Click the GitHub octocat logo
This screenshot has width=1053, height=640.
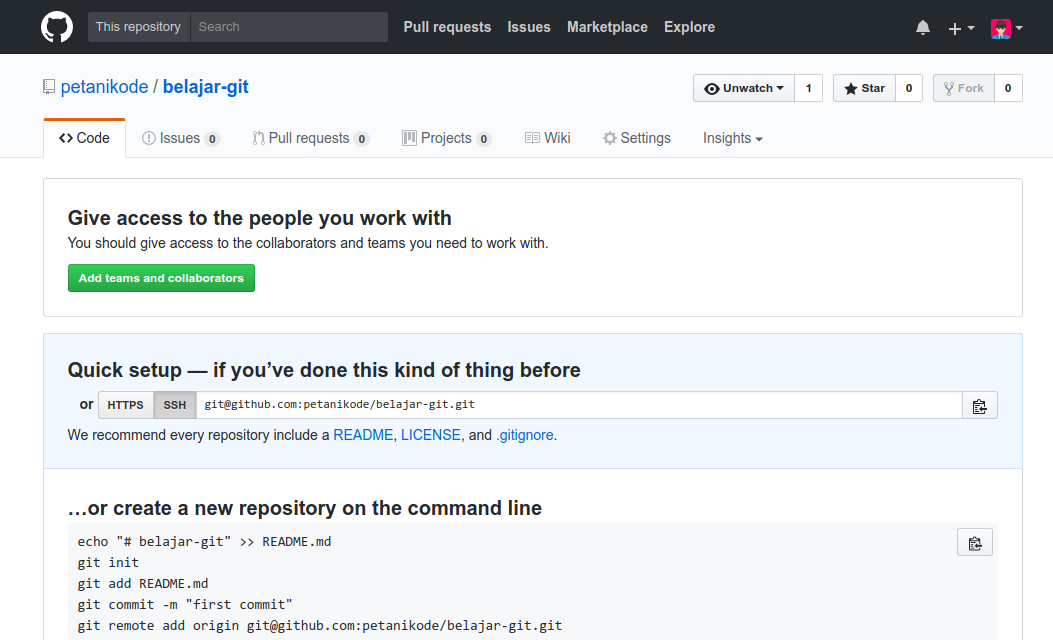click(x=56, y=27)
